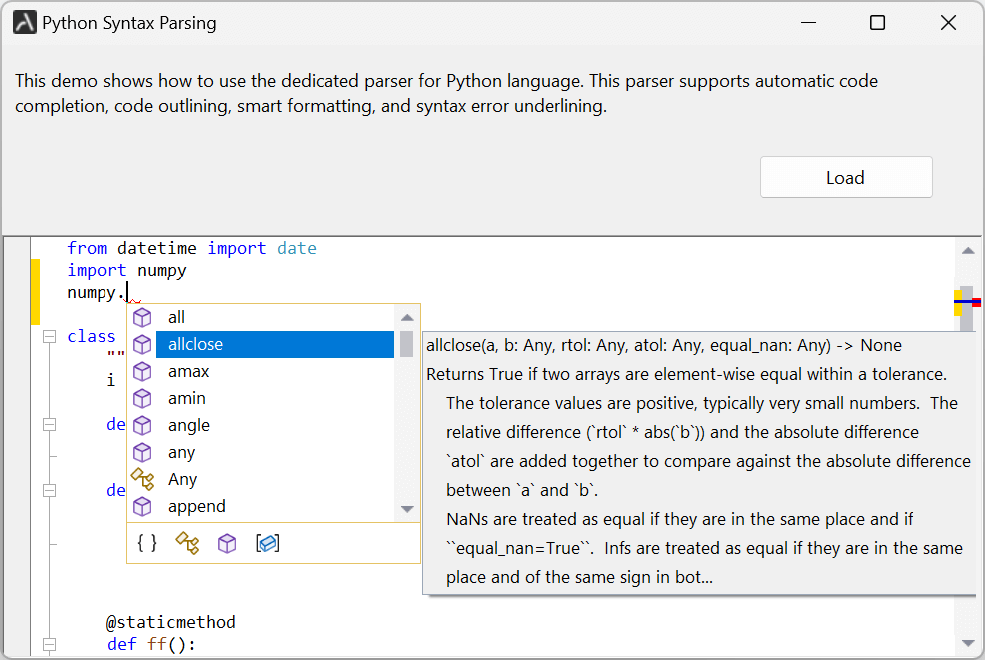The image size is (985, 660).
Task: Click the 'import numpy' code line
Action: (127, 271)
